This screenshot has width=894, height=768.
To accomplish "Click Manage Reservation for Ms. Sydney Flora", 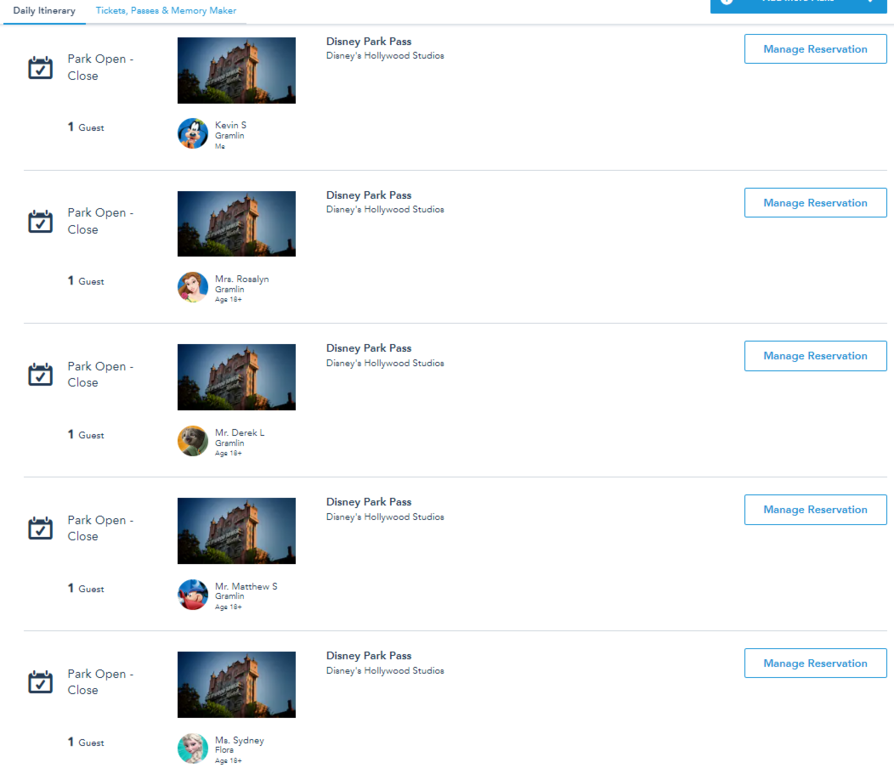I will [x=815, y=663].
